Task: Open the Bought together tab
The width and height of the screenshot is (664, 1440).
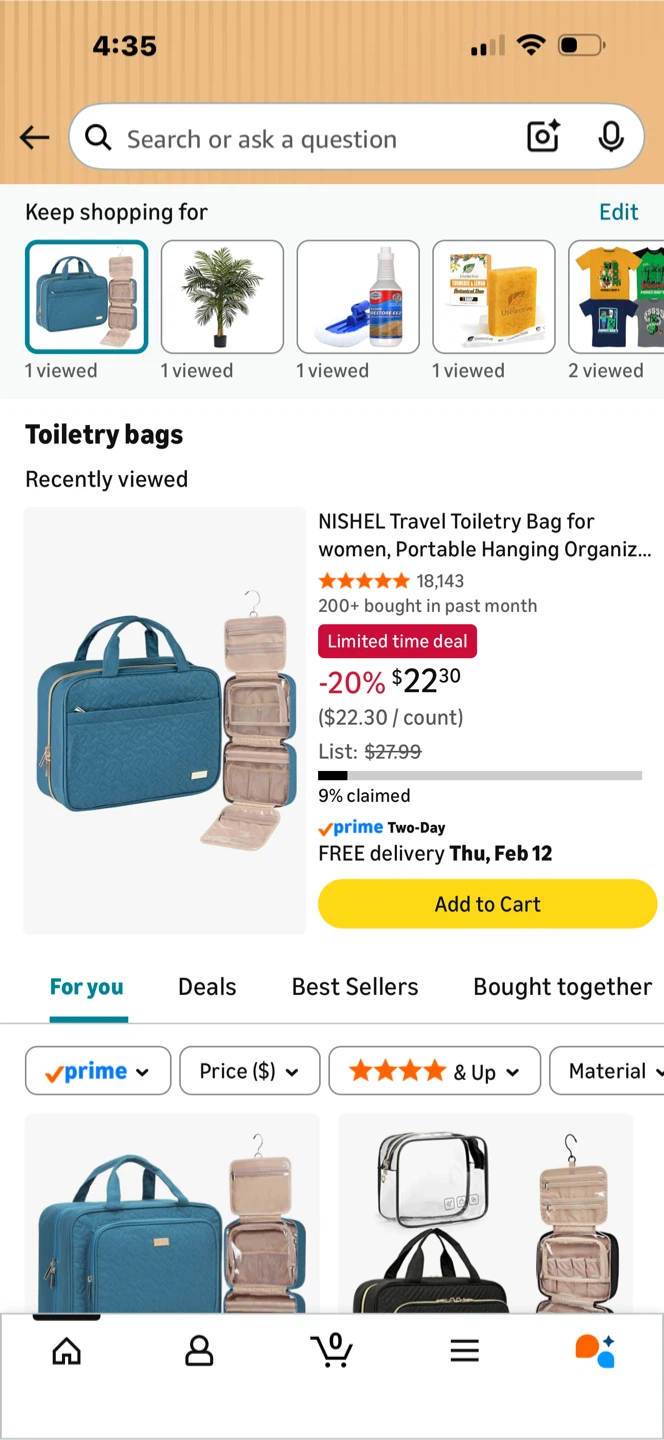Action: pyautogui.click(x=562, y=987)
